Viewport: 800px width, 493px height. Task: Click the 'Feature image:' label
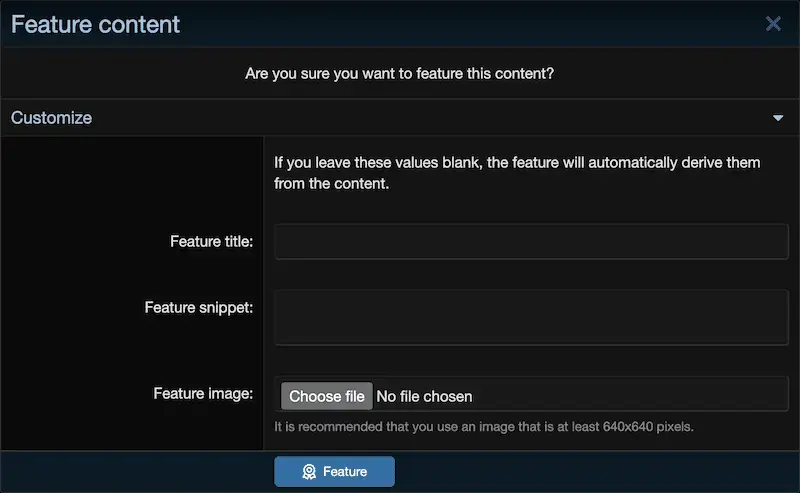[203, 393]
